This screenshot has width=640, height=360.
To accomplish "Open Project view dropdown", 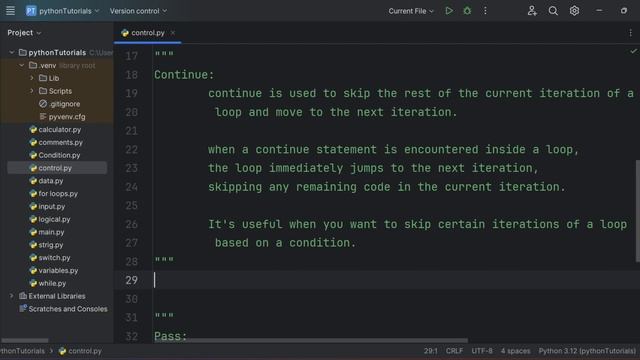I will tap(24, 33).
